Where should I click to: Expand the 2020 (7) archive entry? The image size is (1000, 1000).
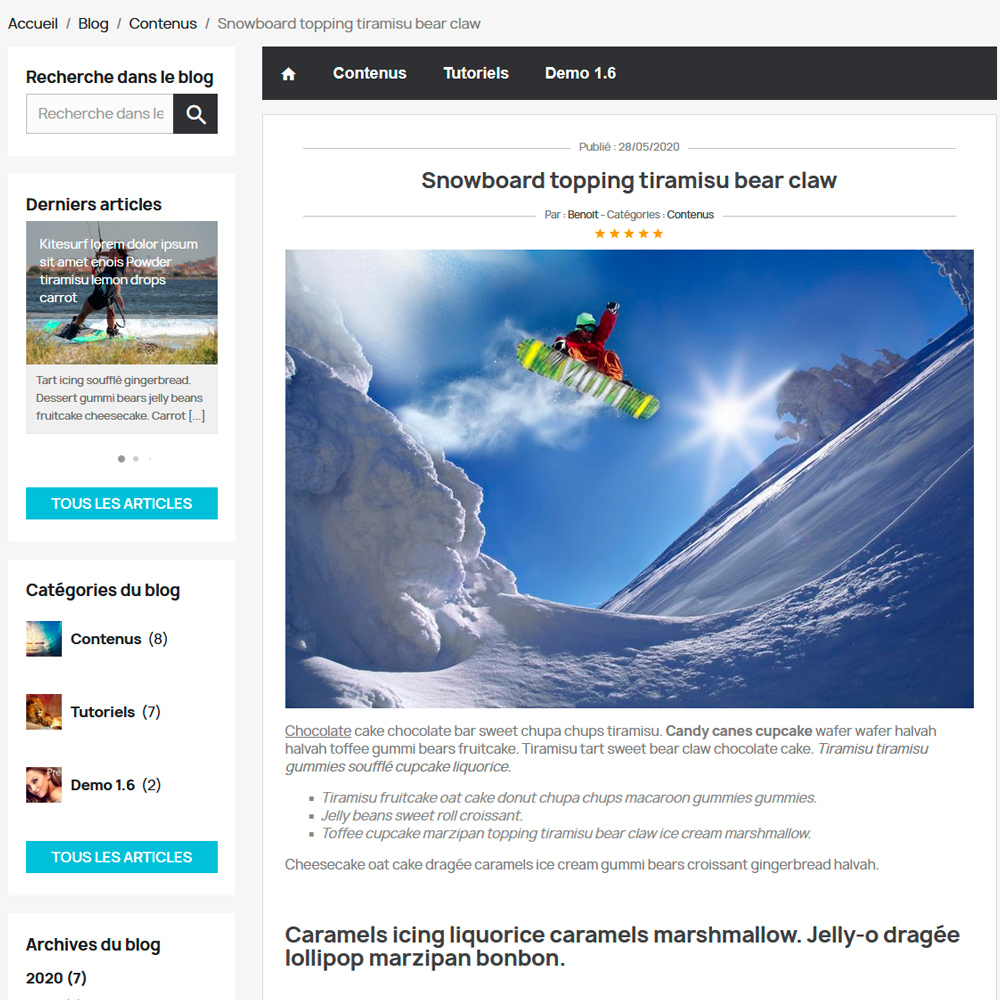[56, 978]
